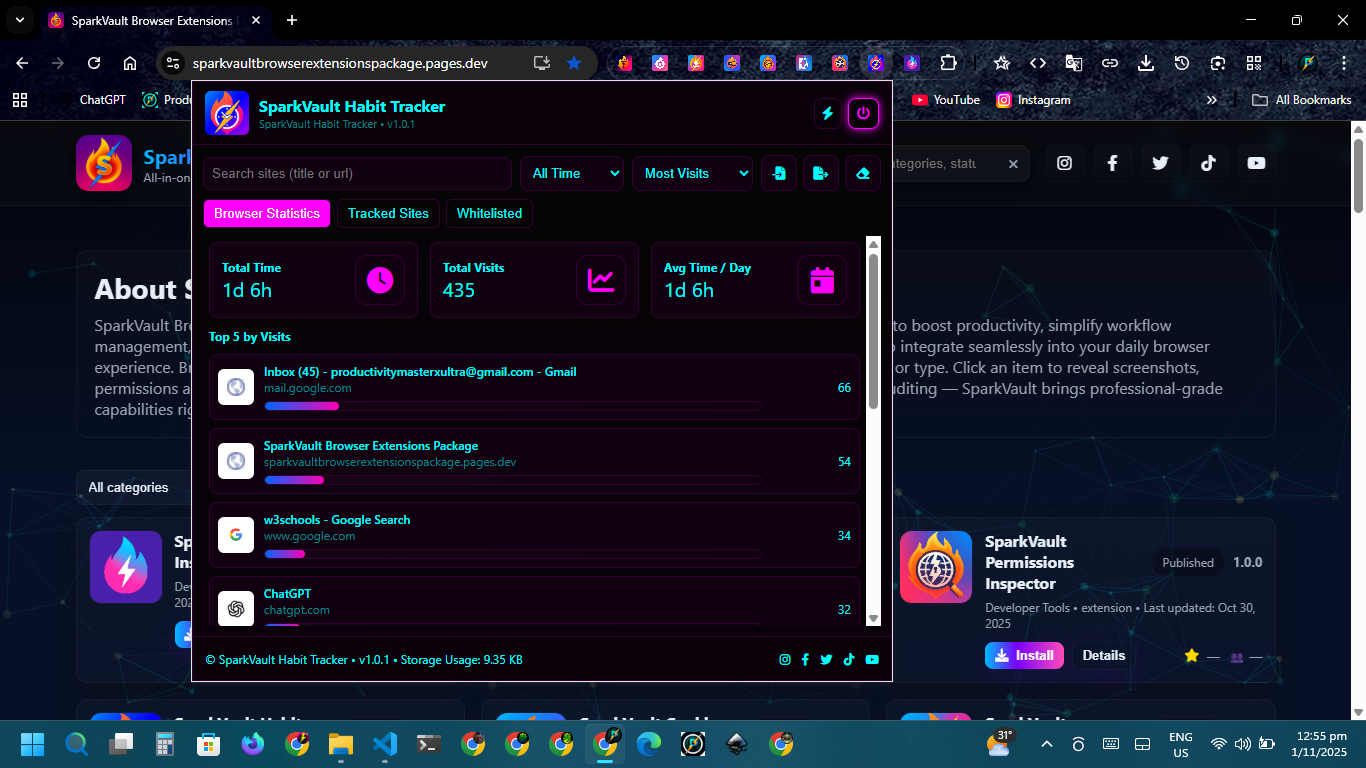The height and width of the screenshot is (768, 1366).
Task: Click the Search sites input field
Action: tap(357, 173)
